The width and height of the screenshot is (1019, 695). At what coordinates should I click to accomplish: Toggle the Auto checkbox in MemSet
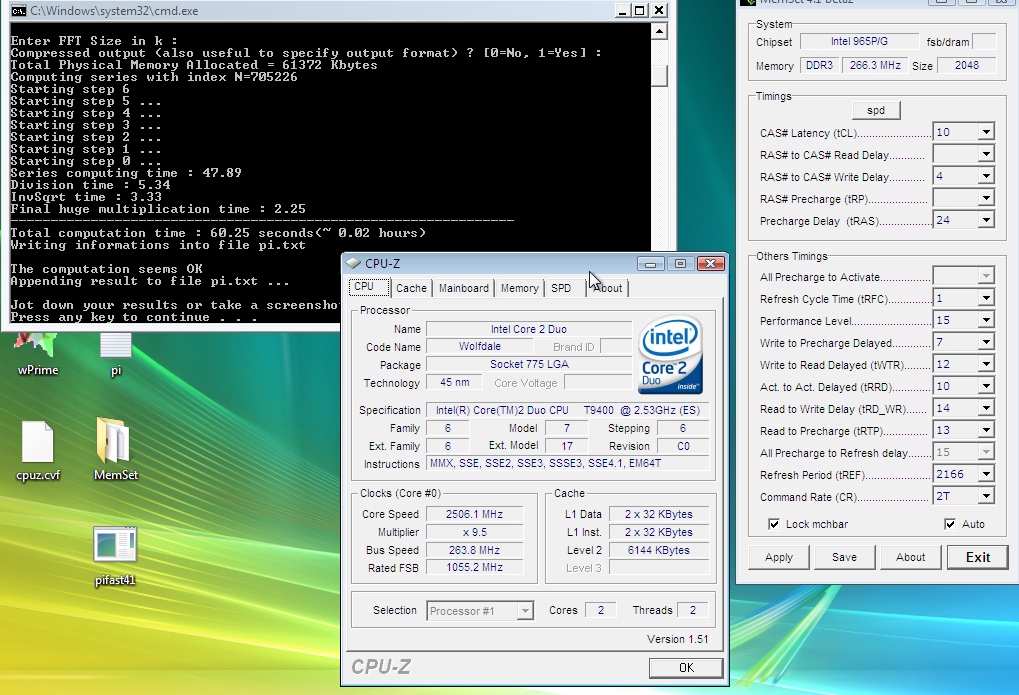(x=950, y=524)
